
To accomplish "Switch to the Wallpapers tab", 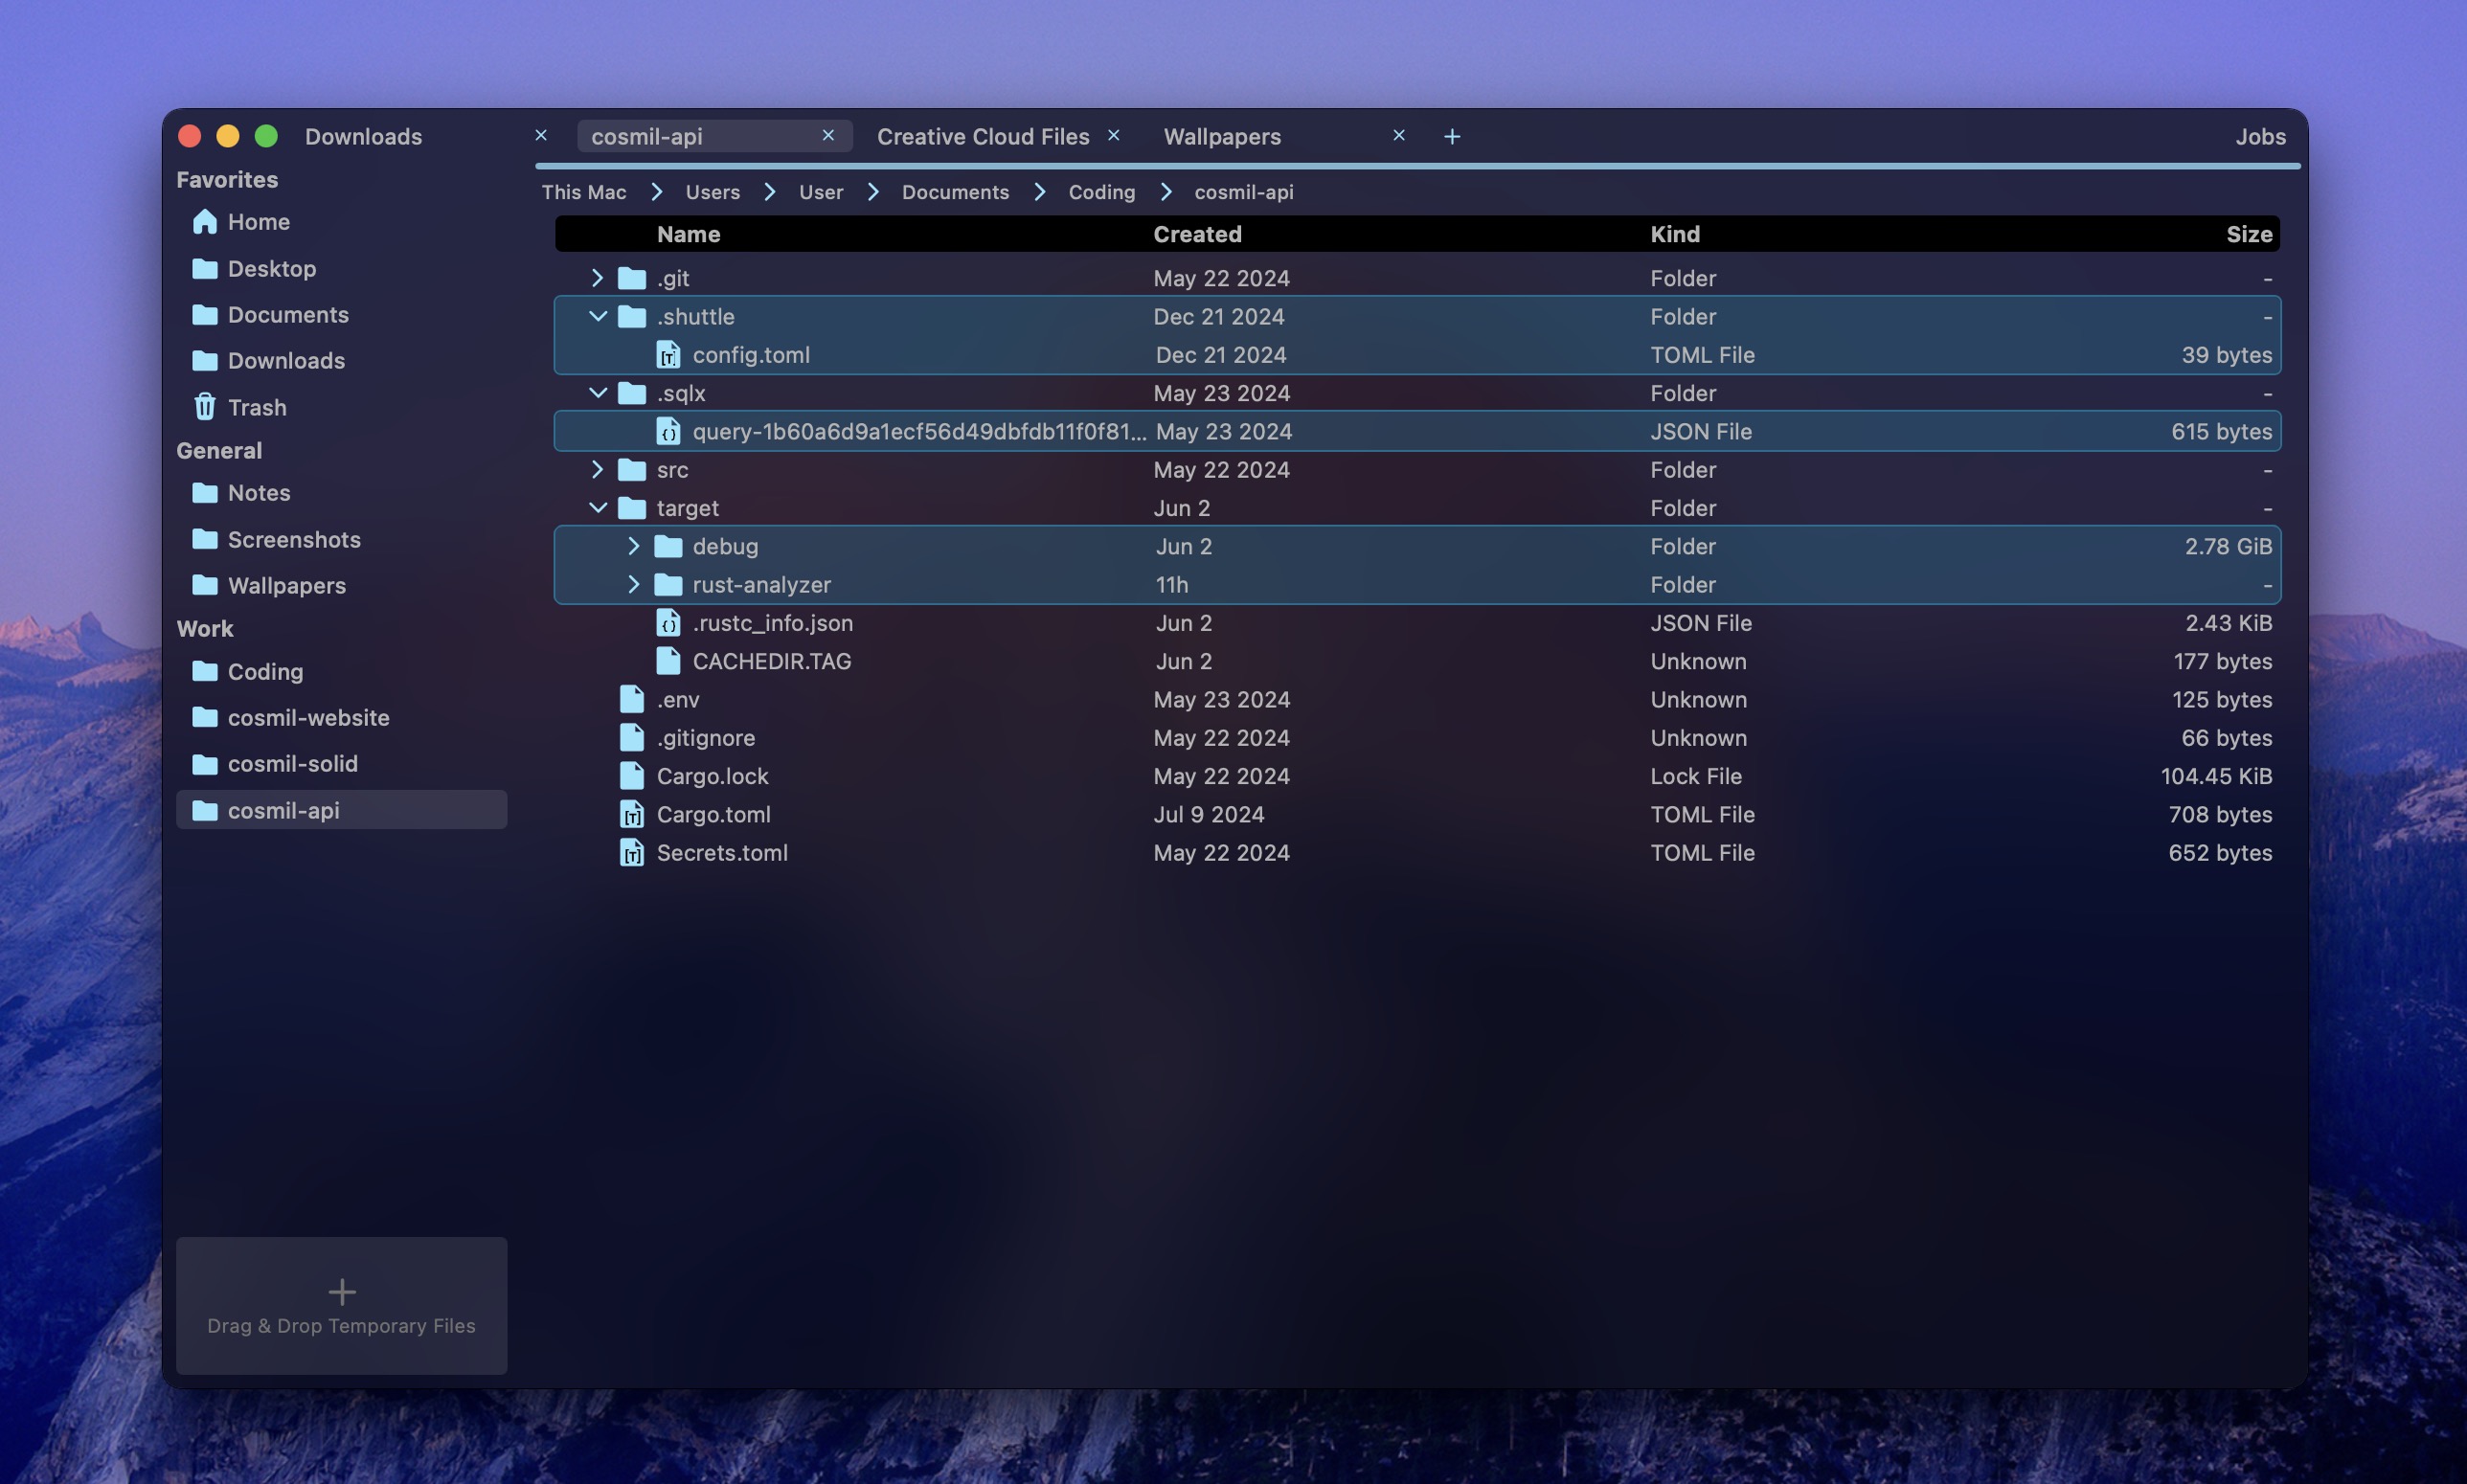I will pos(1222,137).
